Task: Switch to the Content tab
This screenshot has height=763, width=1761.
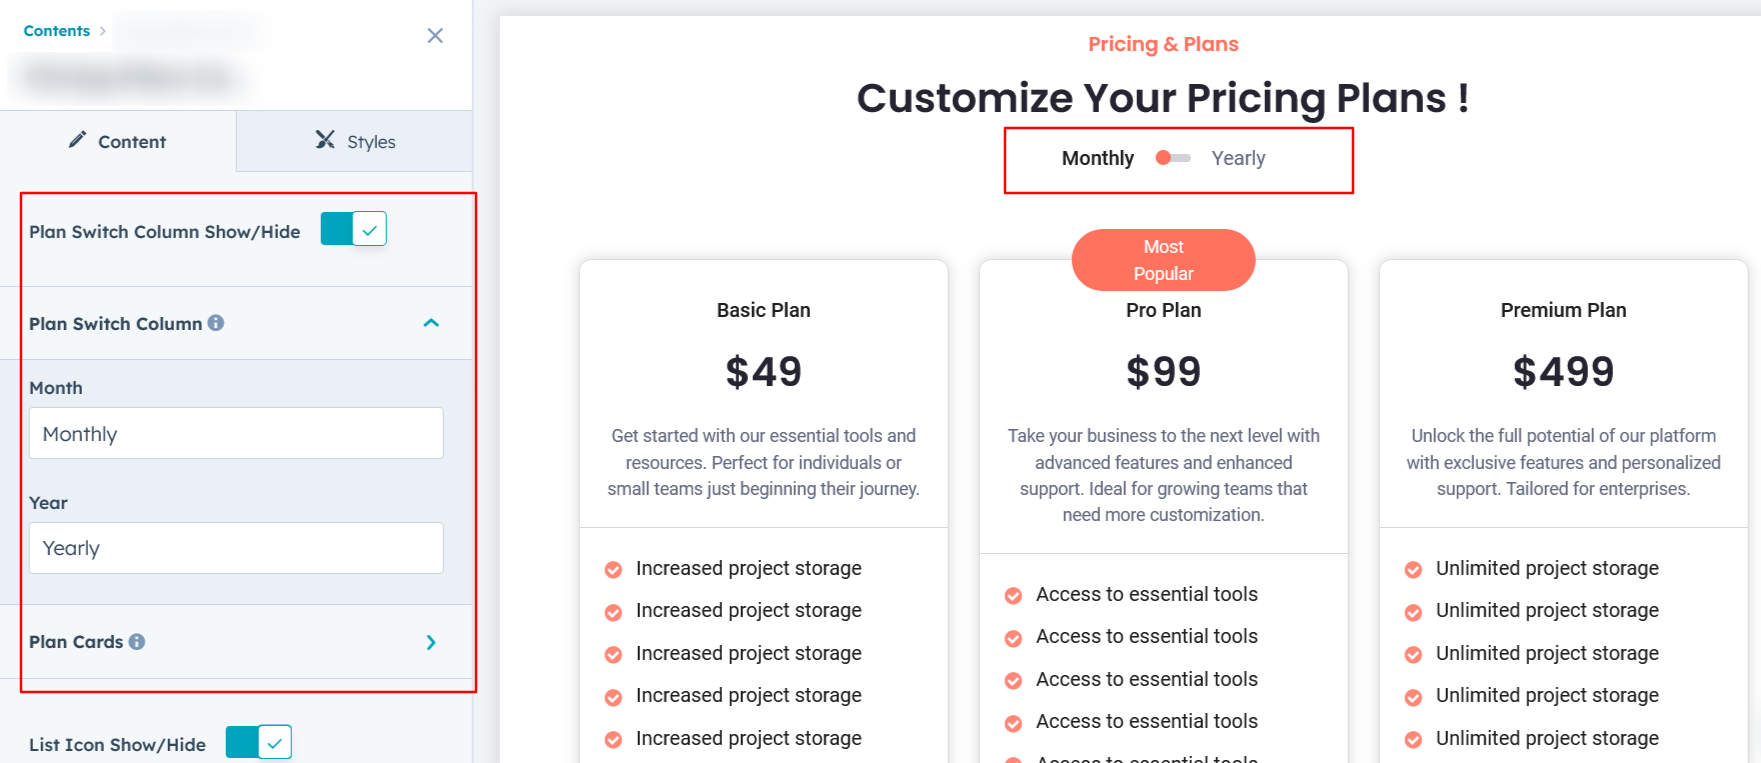Action: (x=118, y=142)
